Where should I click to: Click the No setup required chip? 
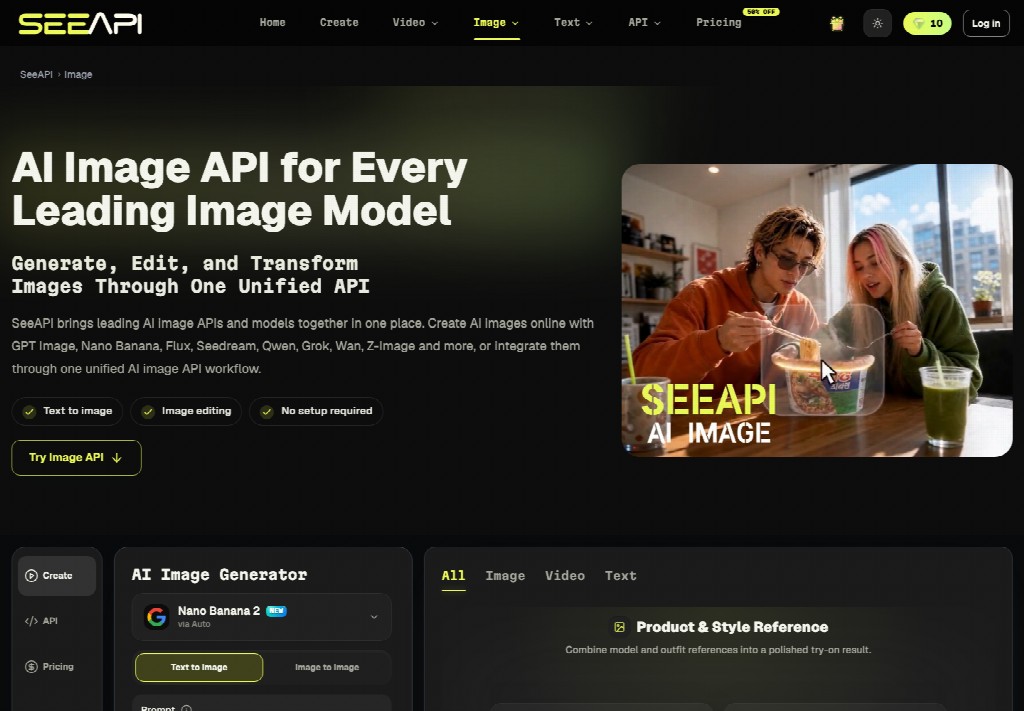pyautogui.click(x=316, y=411)
